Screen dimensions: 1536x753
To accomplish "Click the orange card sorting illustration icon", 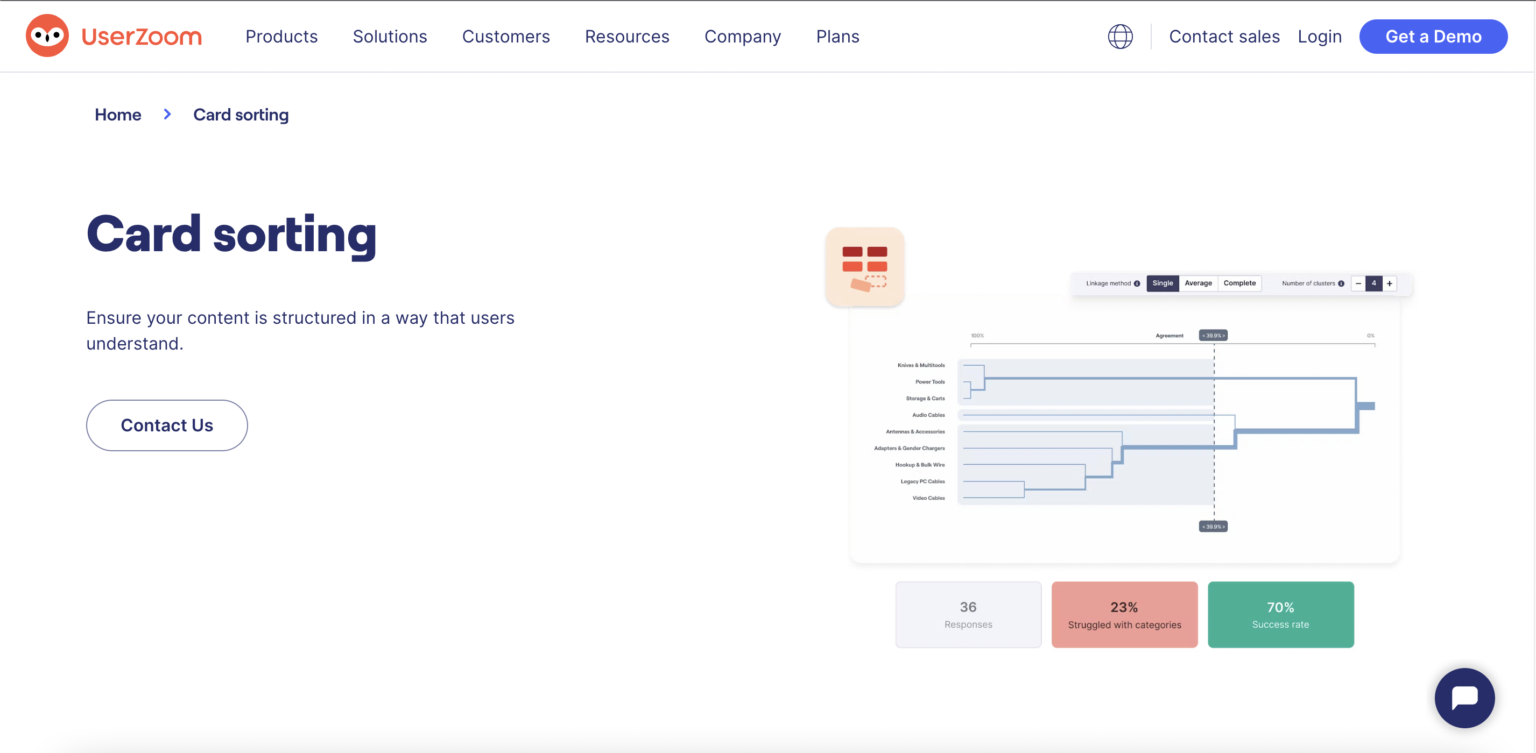I will (864, 266).
